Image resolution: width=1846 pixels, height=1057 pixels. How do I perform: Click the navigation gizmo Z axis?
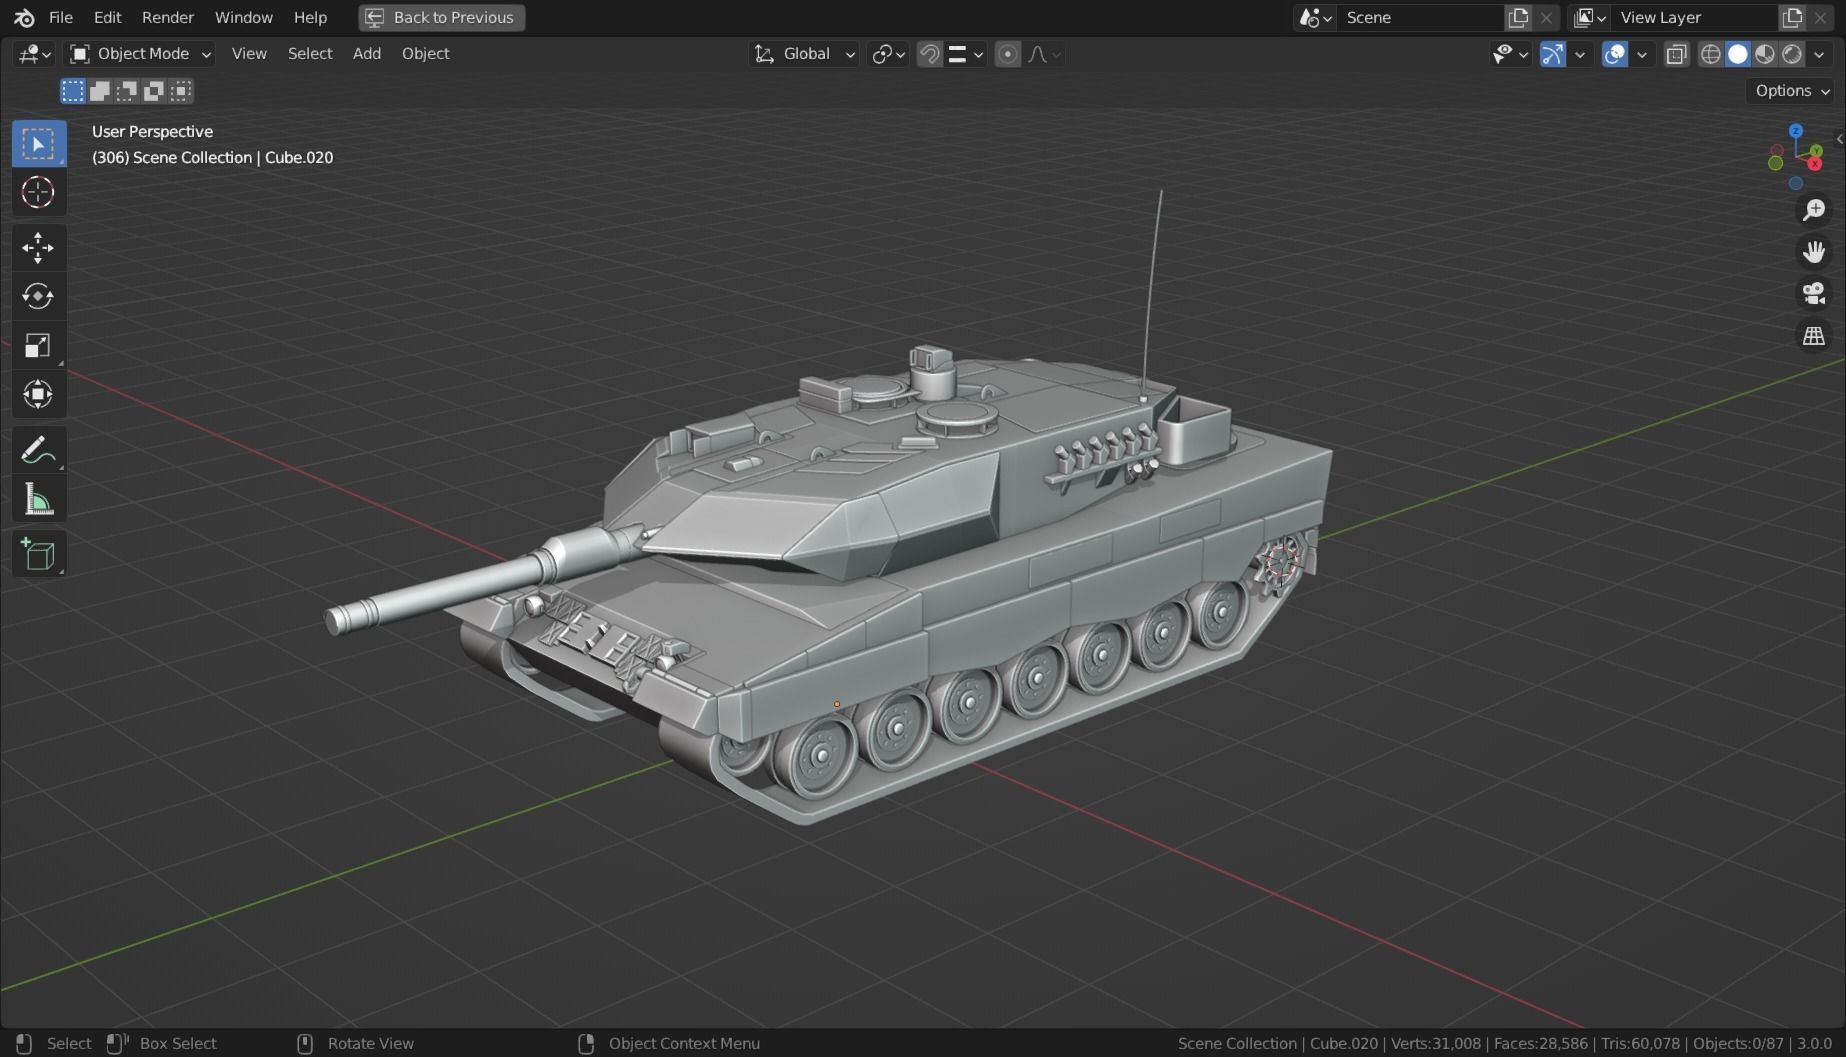[x=1796, y=131]
